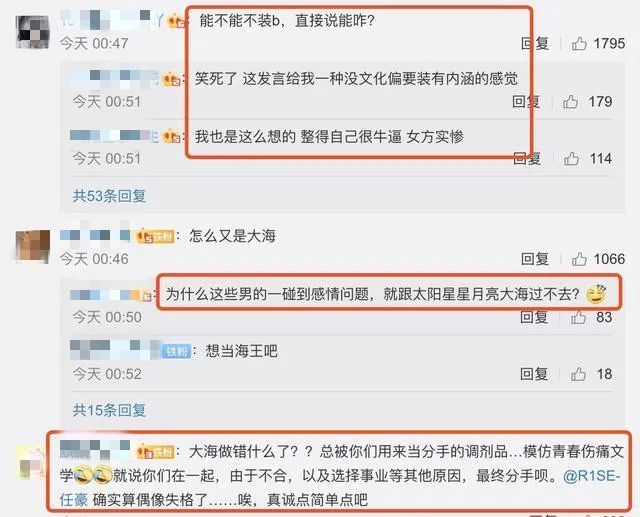The height and width of the screenshot is (517, 640).
Task: Expand the 共53条回复 reply thread
Action: click(x=109, y=196)
